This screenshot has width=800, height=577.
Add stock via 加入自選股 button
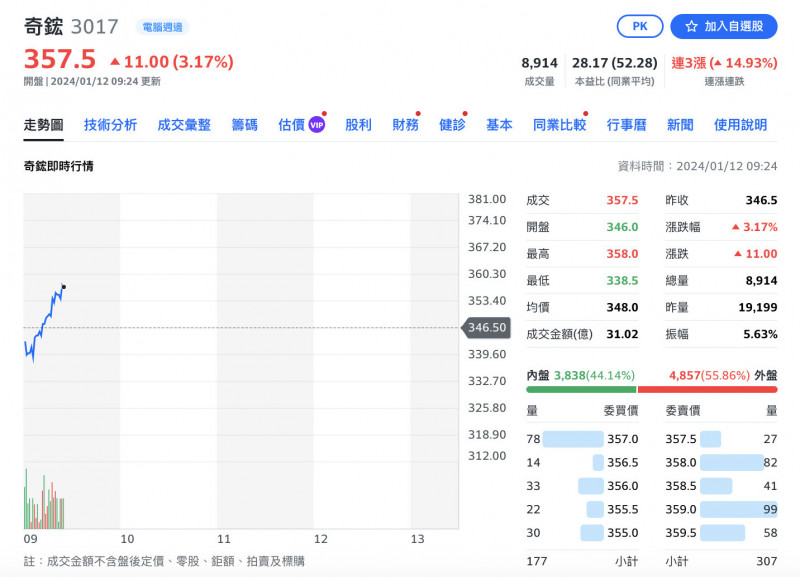pyautogui.click(x=723, y=27)
